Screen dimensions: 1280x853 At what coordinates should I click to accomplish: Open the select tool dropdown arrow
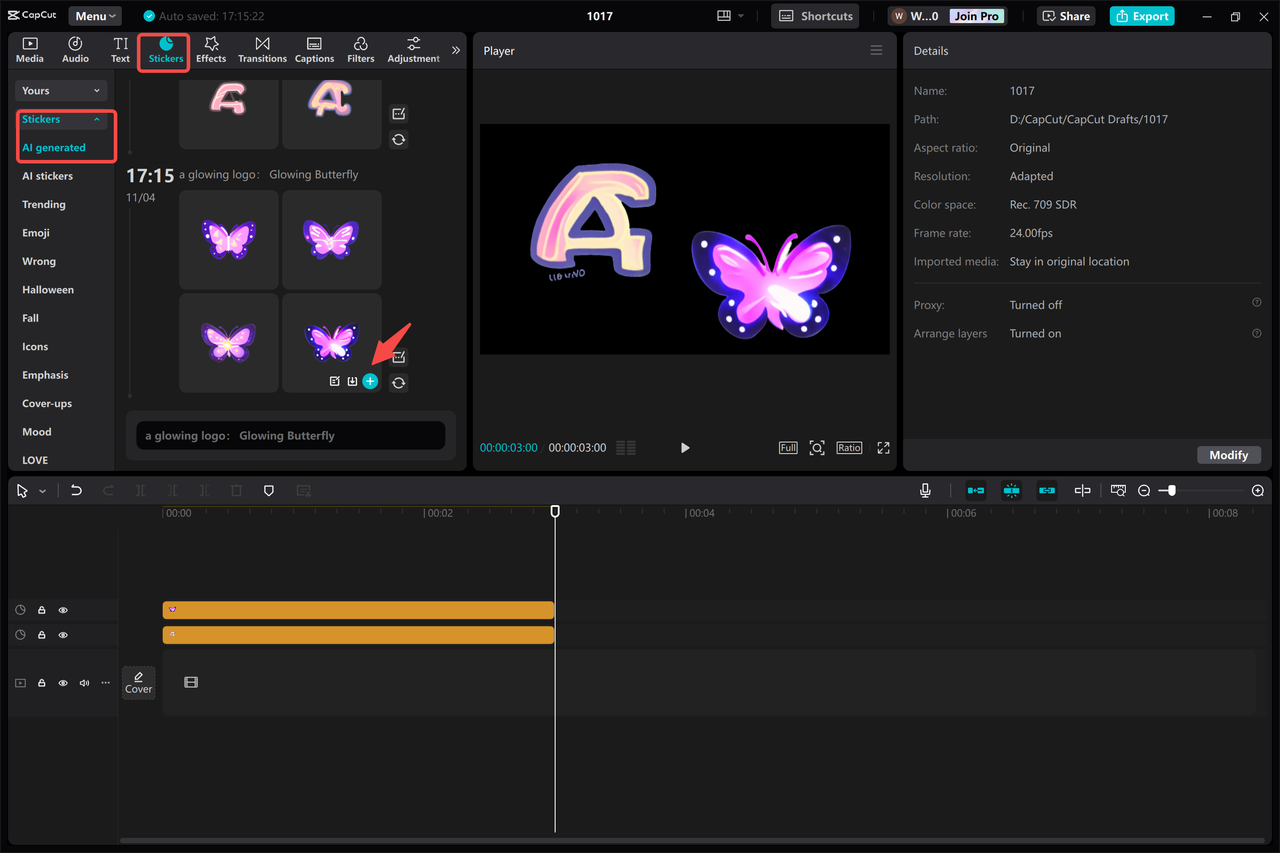coord(42,491)
